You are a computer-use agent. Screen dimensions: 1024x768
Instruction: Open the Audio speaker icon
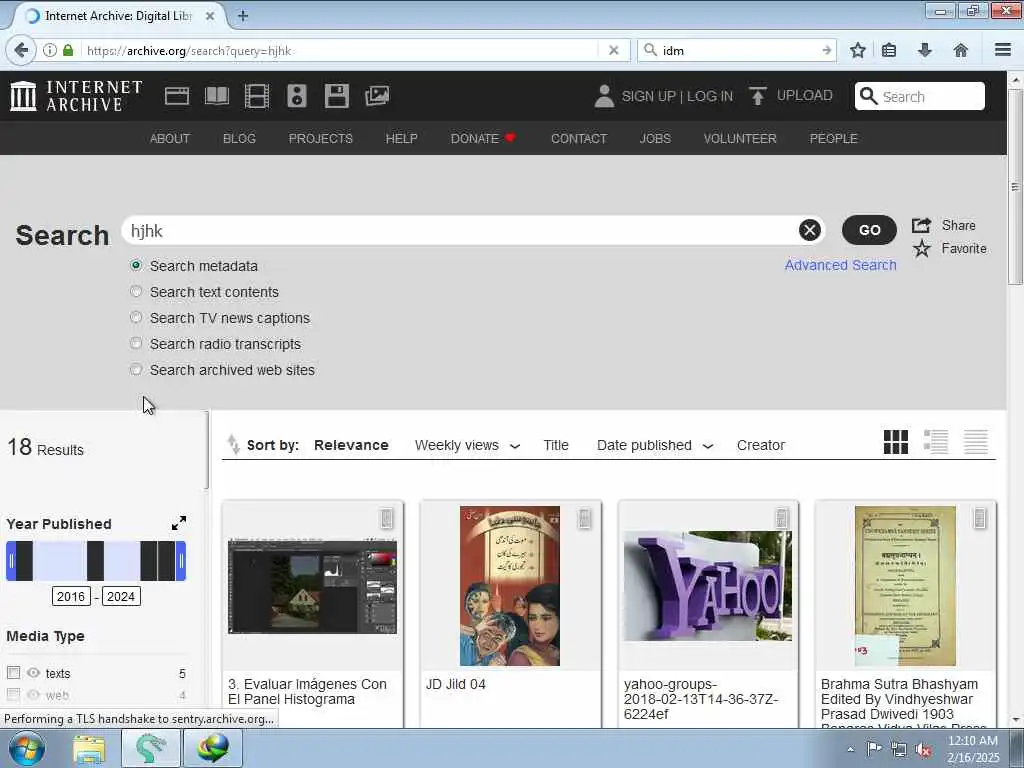(x=296, y=96)
